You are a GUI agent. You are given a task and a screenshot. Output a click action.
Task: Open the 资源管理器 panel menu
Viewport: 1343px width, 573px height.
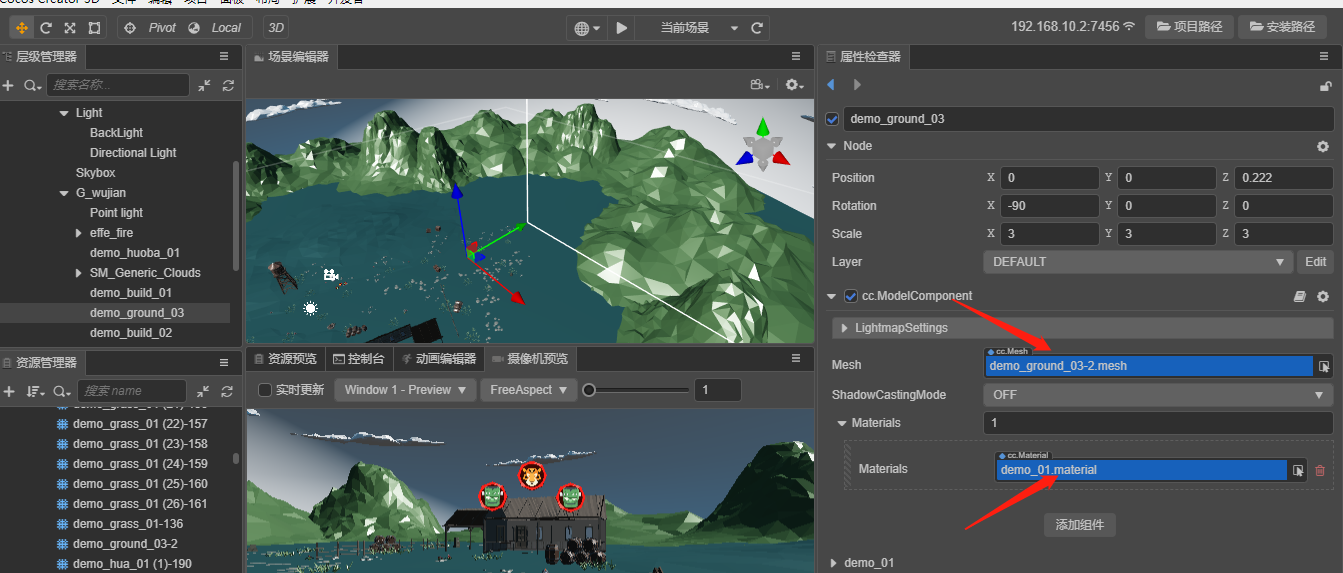224,362
